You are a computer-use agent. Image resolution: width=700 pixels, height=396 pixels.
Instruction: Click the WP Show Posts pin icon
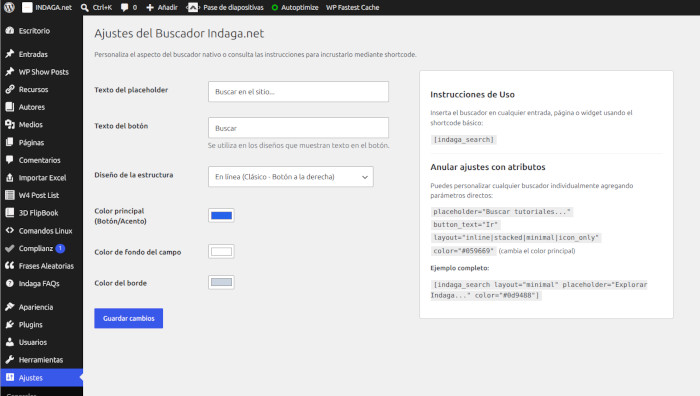click(x=10, y=72)
